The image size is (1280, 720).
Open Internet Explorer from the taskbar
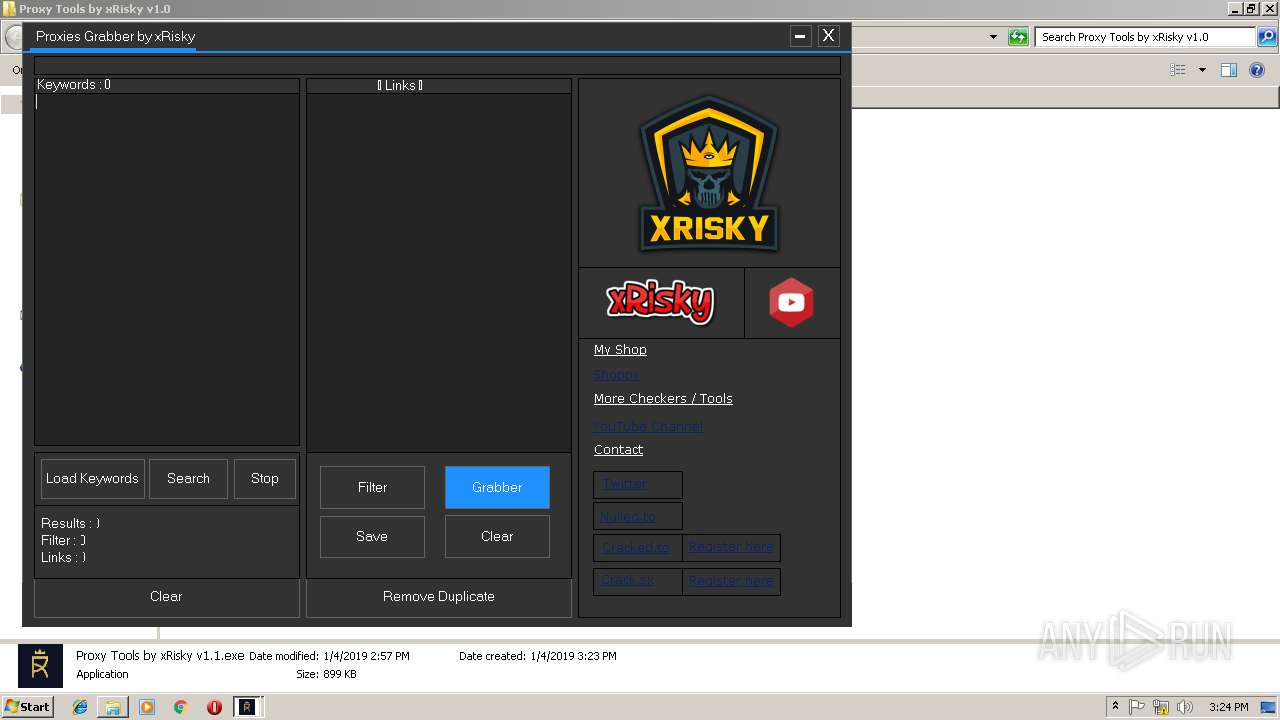click(x=80, y=707)
